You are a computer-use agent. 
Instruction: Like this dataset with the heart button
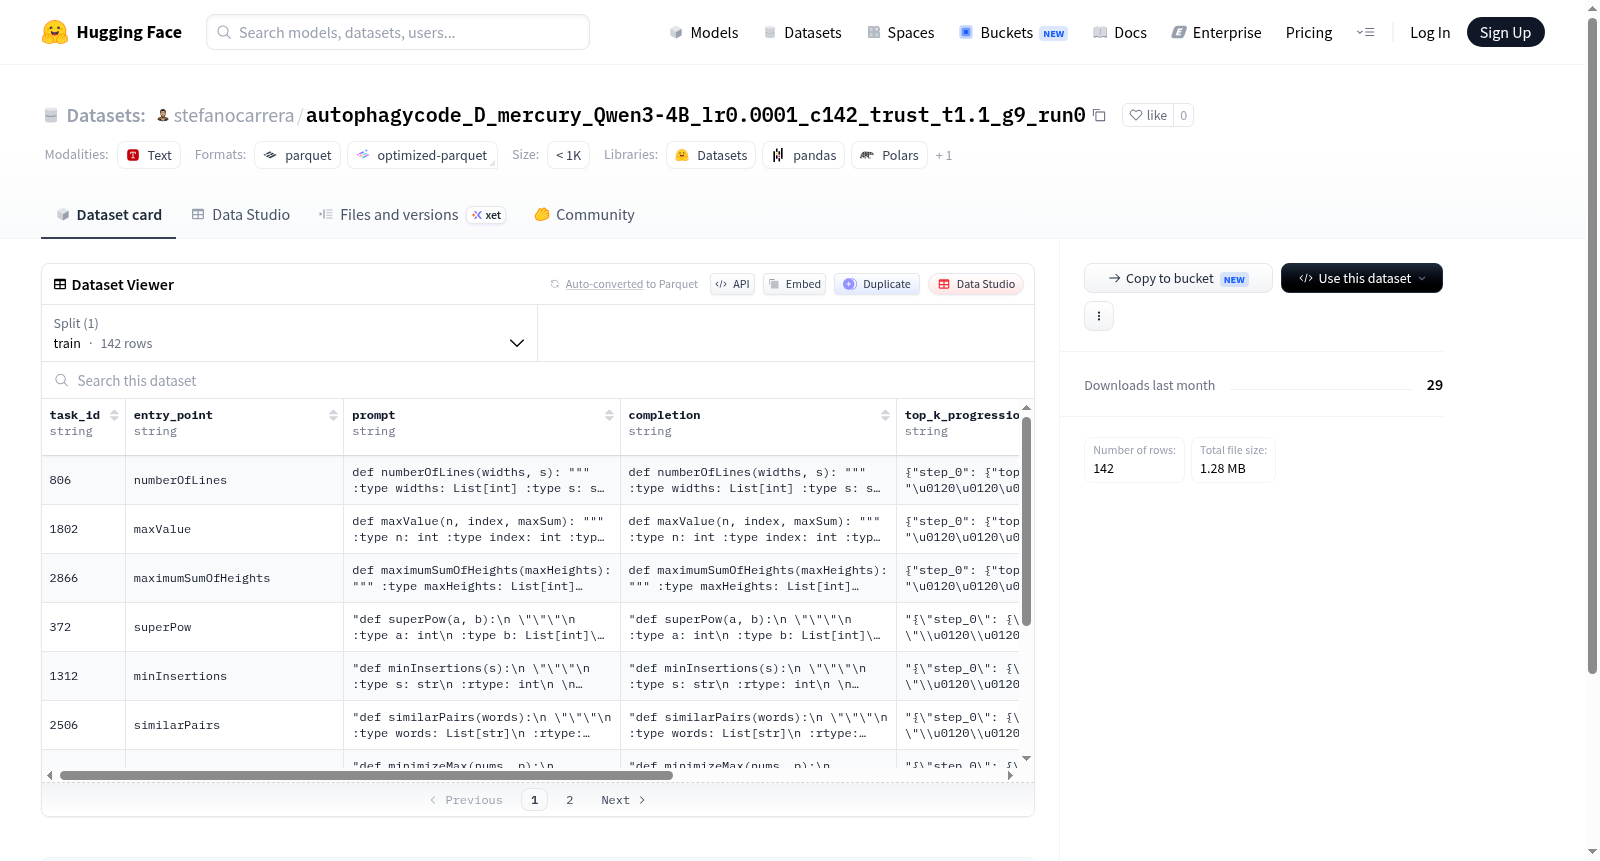[x=1148, y=115]
